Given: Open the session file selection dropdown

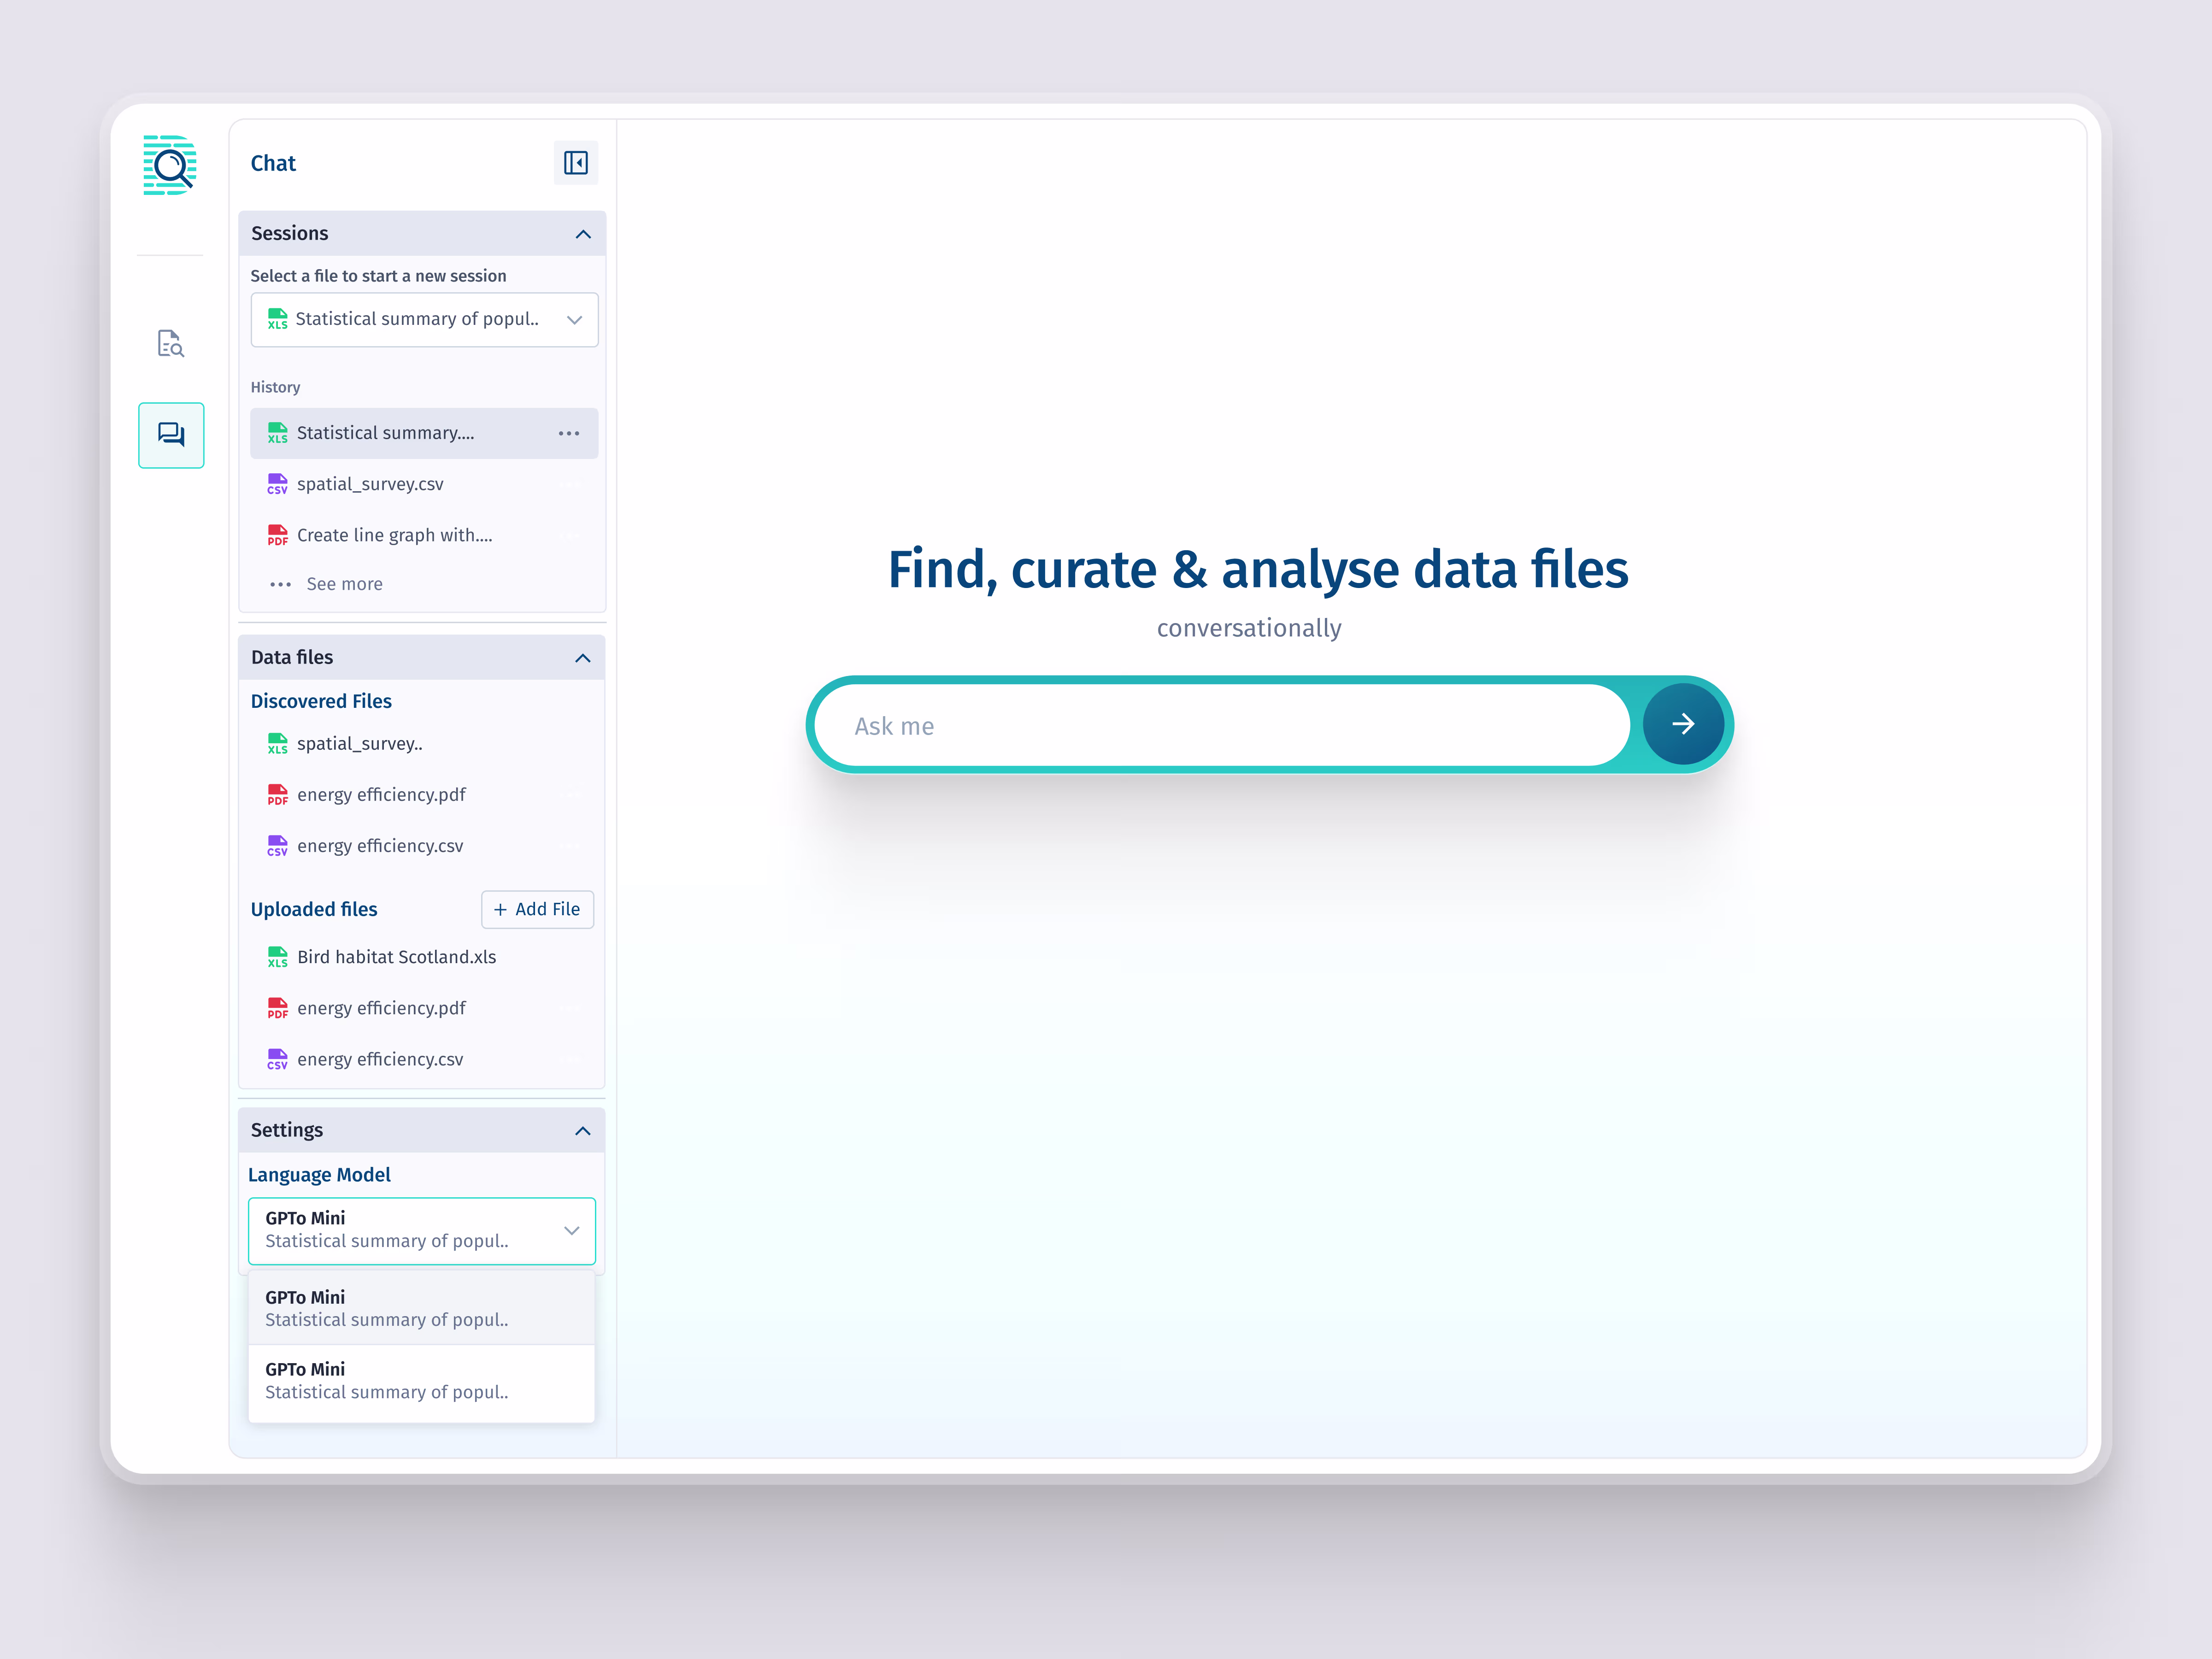Looking at the screenshot, I should click(x=424, y=320).
